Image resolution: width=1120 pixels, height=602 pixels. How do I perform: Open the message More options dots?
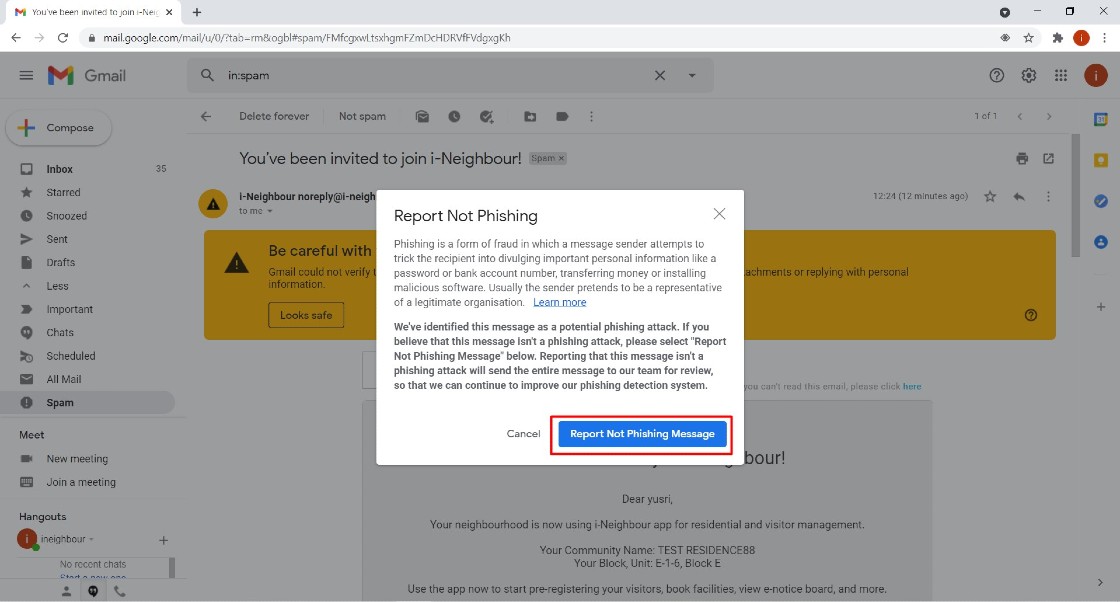click(1048, 196)
